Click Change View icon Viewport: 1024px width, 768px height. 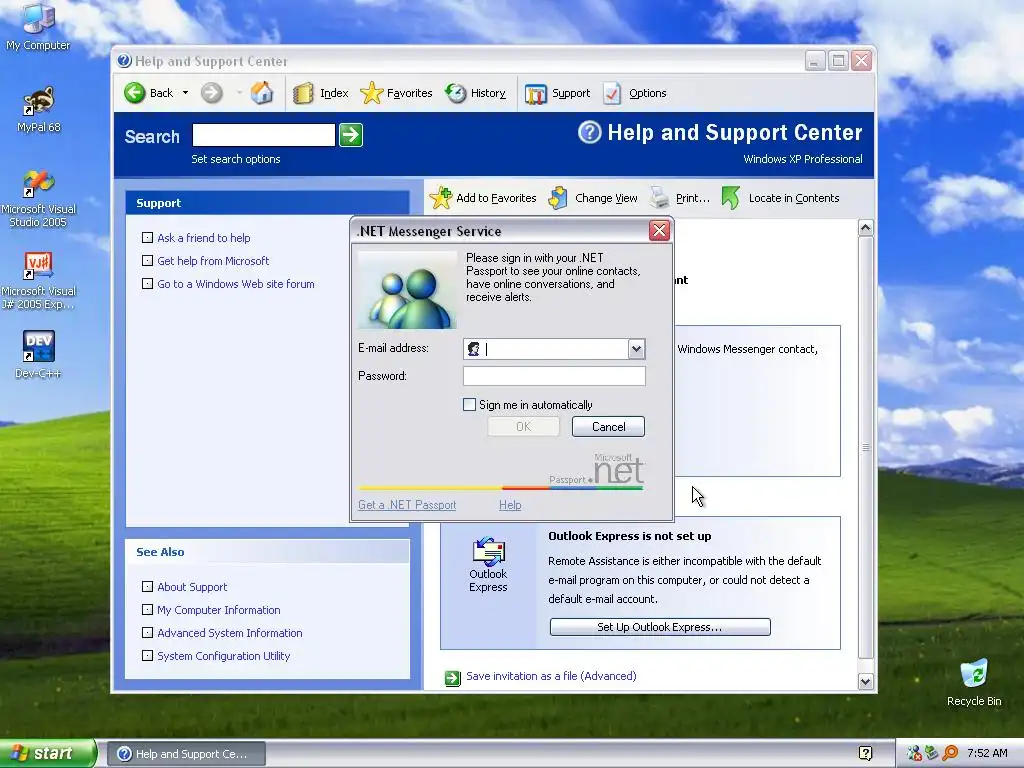558,197
